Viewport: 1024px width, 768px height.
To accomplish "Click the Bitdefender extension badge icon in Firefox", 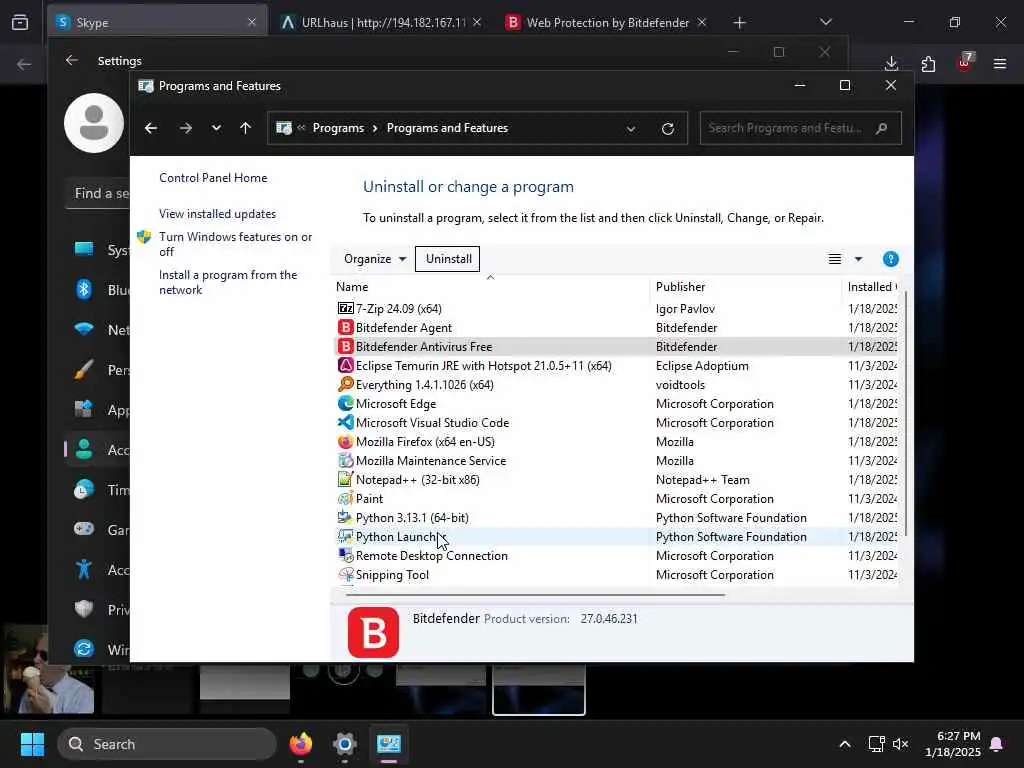I will (965, 63).
